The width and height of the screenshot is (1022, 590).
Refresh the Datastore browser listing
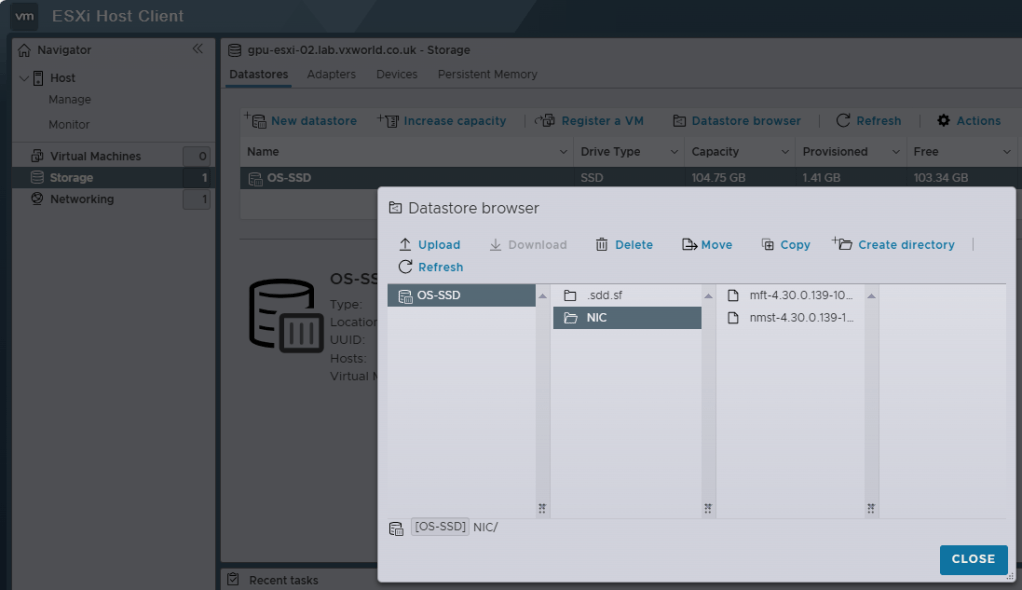(430, 267)
